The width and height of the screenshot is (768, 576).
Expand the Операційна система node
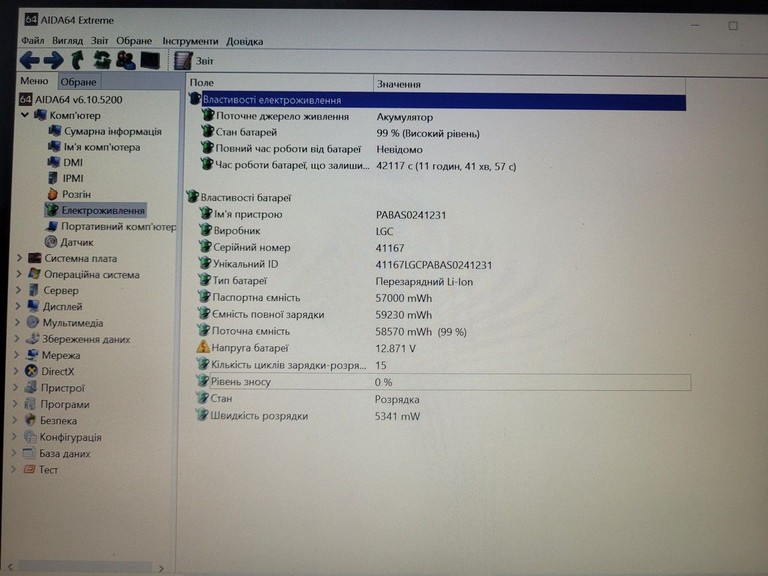coord(19,274)
